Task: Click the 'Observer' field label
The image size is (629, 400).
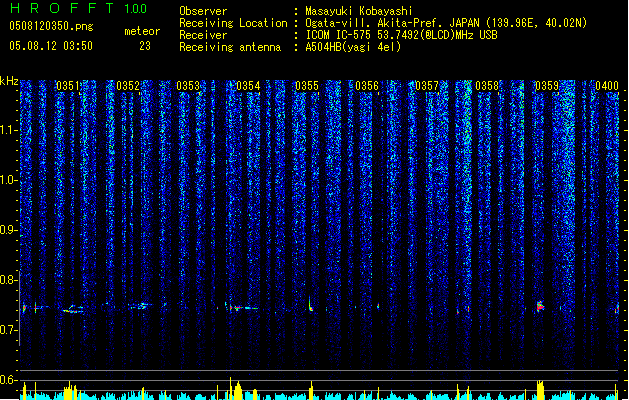Action: pyautogui.click(x=203, y=11)
